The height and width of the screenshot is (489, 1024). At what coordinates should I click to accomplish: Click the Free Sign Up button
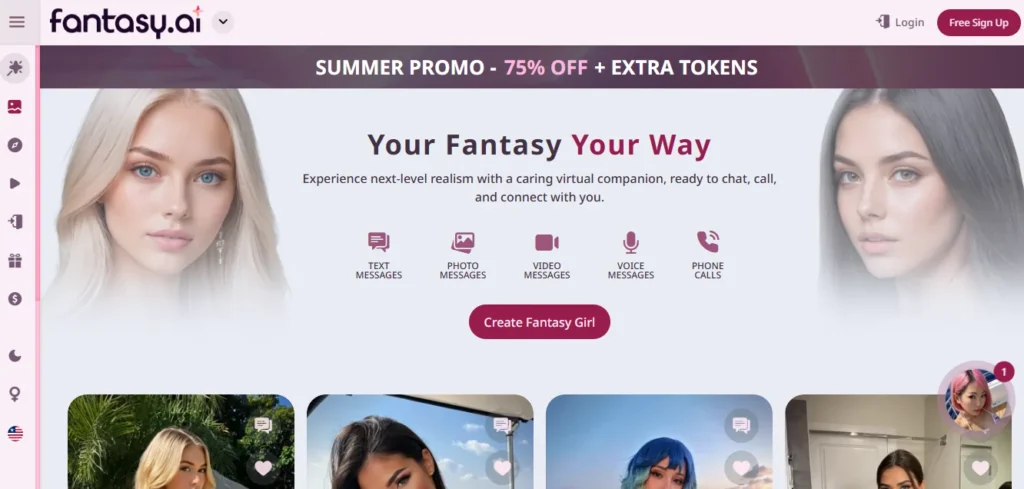(978, 23)
